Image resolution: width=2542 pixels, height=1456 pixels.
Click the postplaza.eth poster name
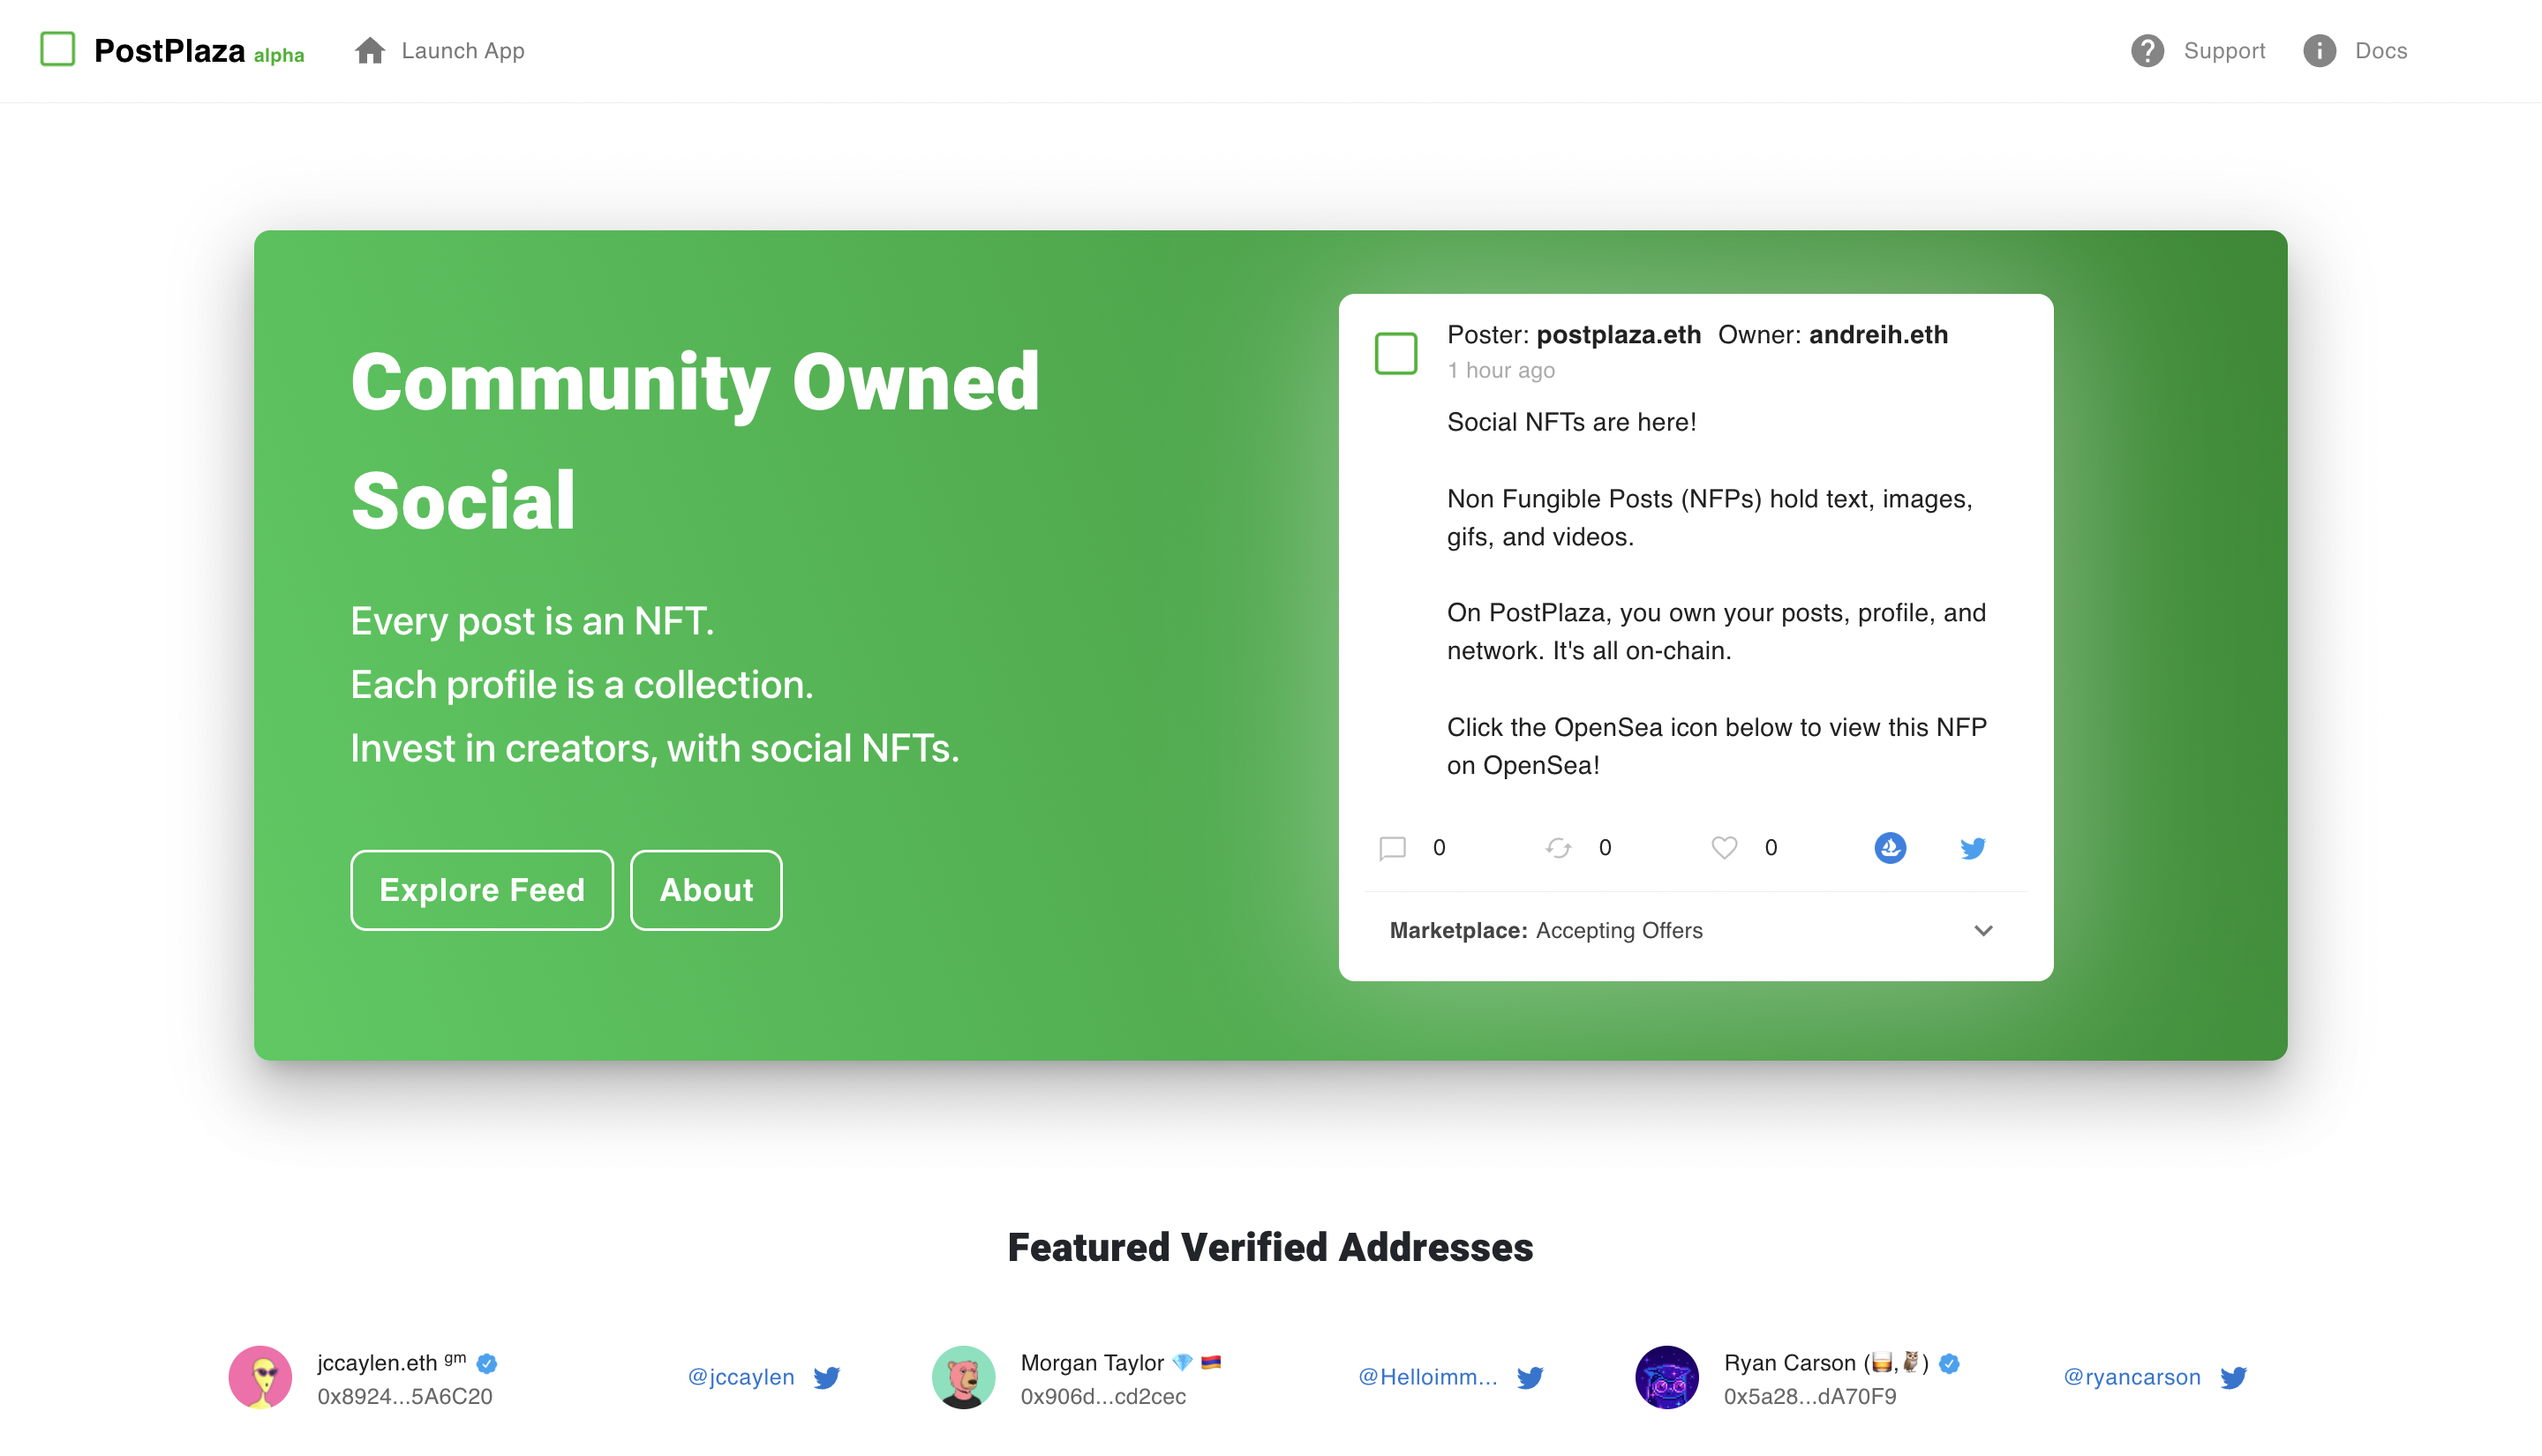(x=1618, y=335)
